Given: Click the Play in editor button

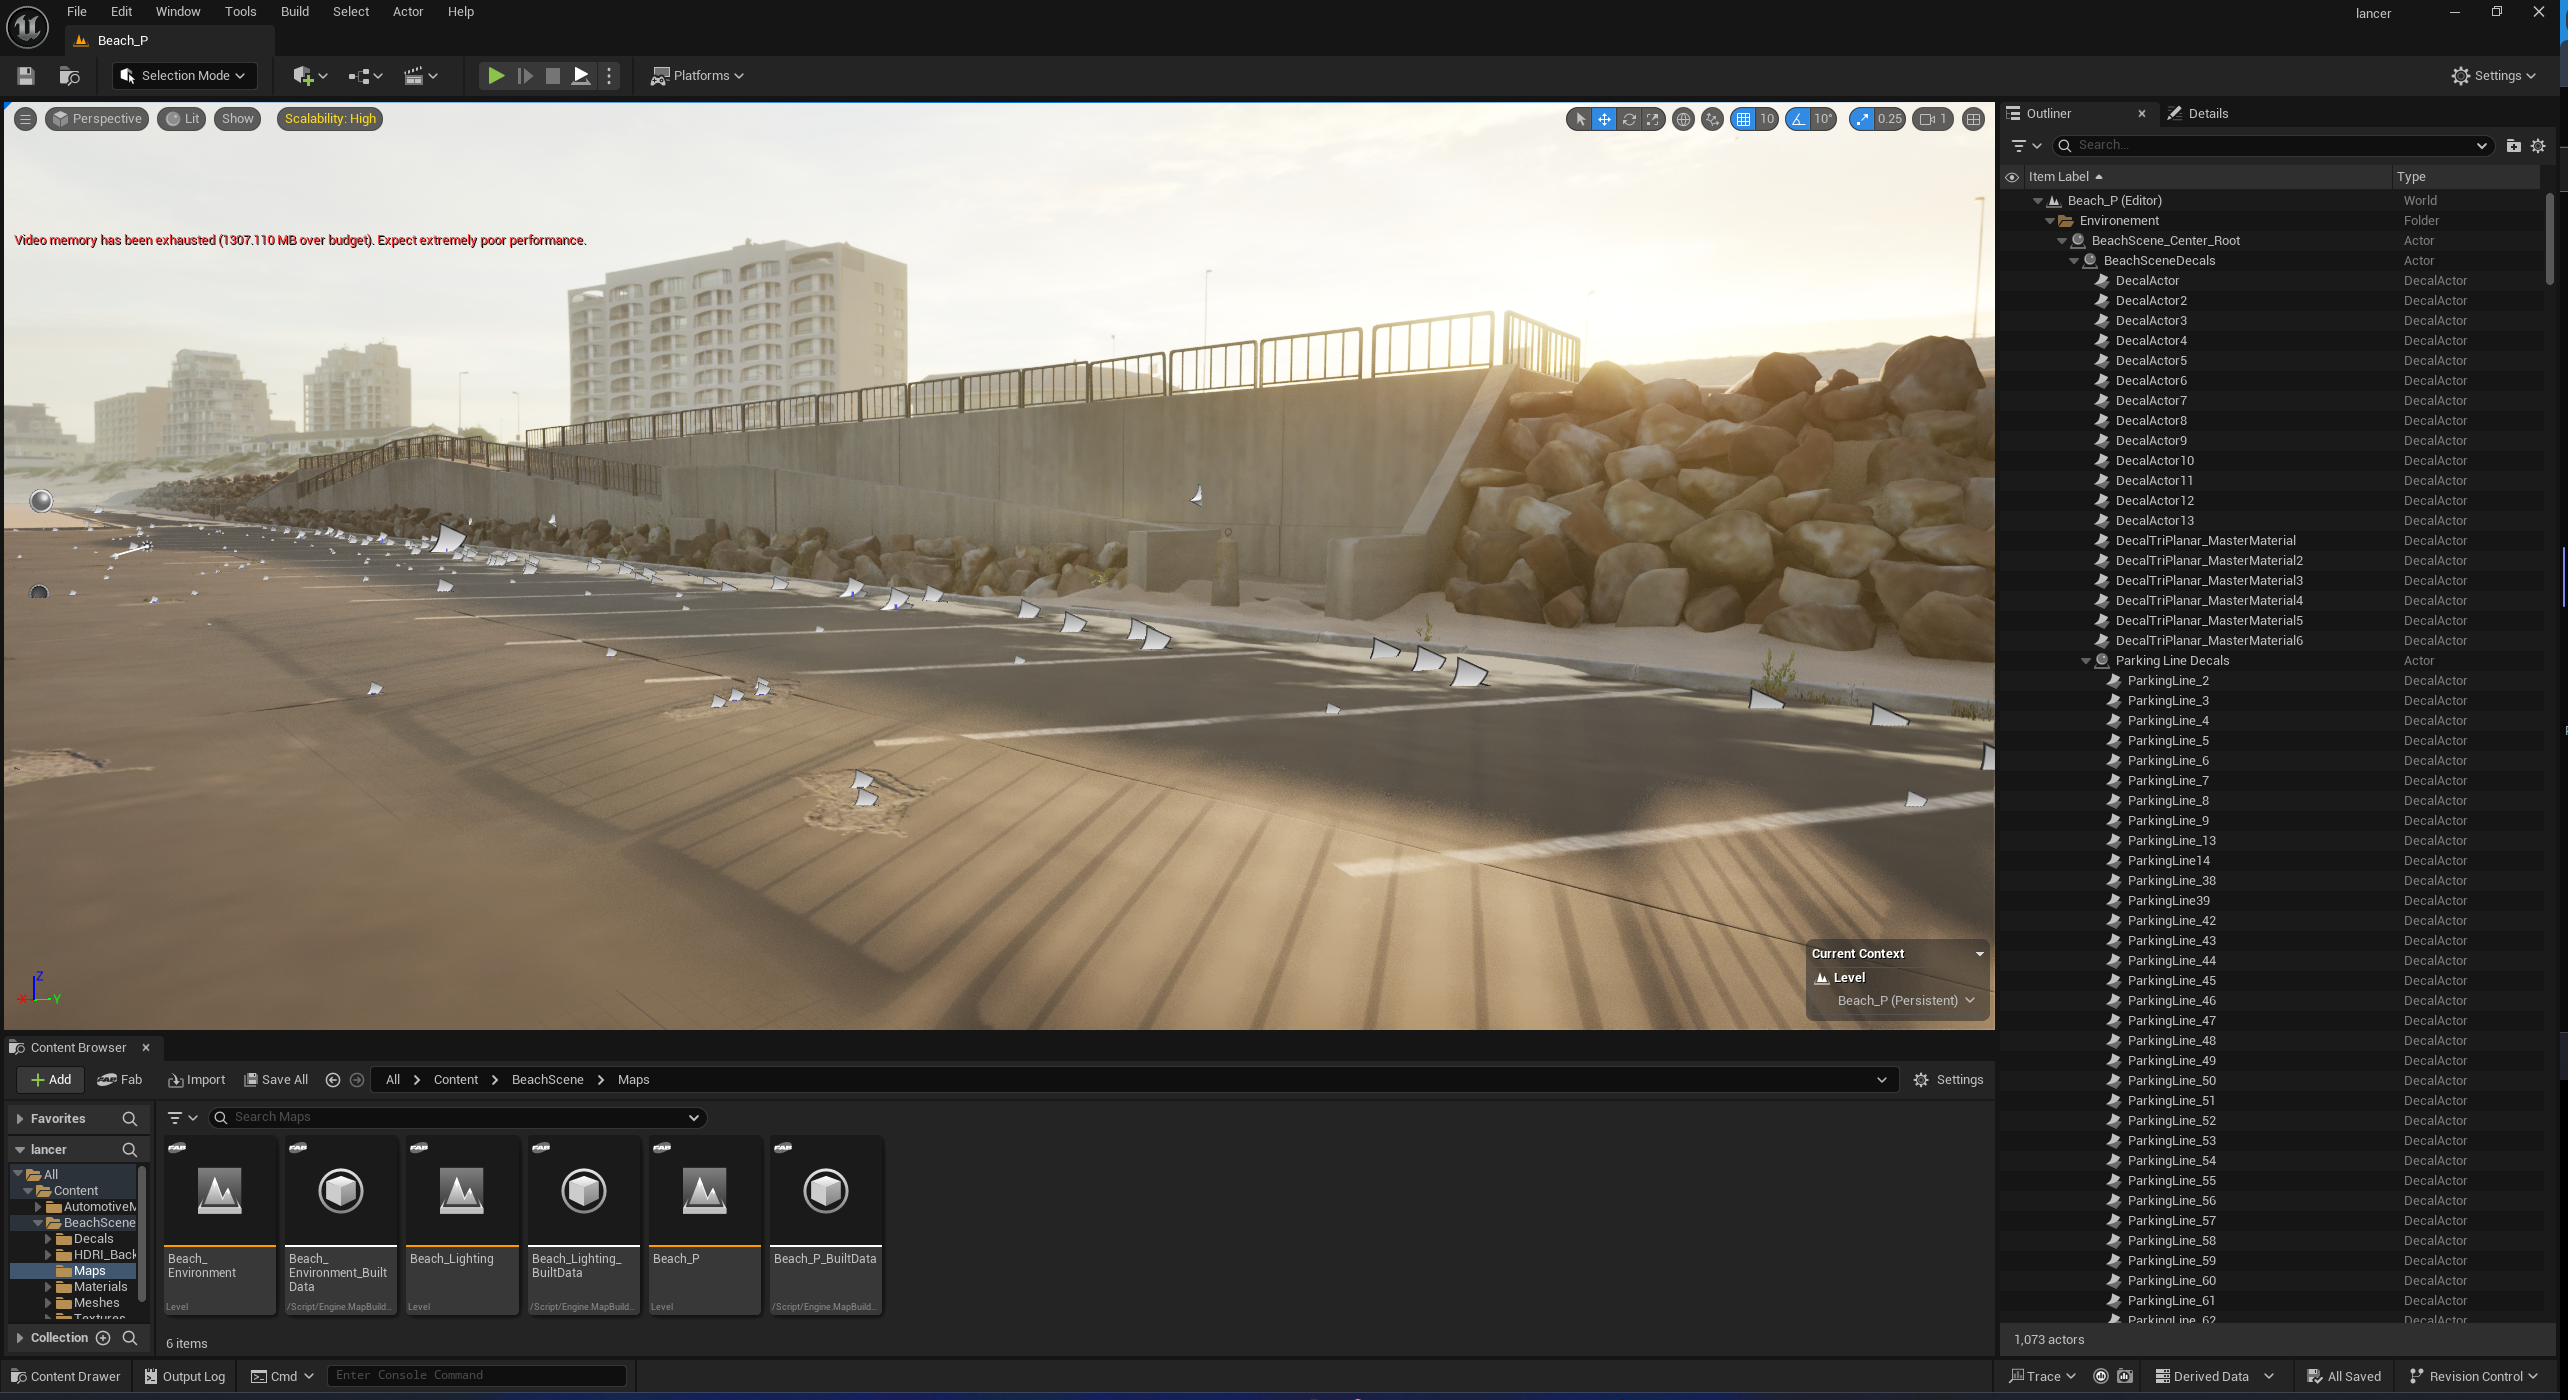Looking at the screenshot, I should tap(495, 76).
